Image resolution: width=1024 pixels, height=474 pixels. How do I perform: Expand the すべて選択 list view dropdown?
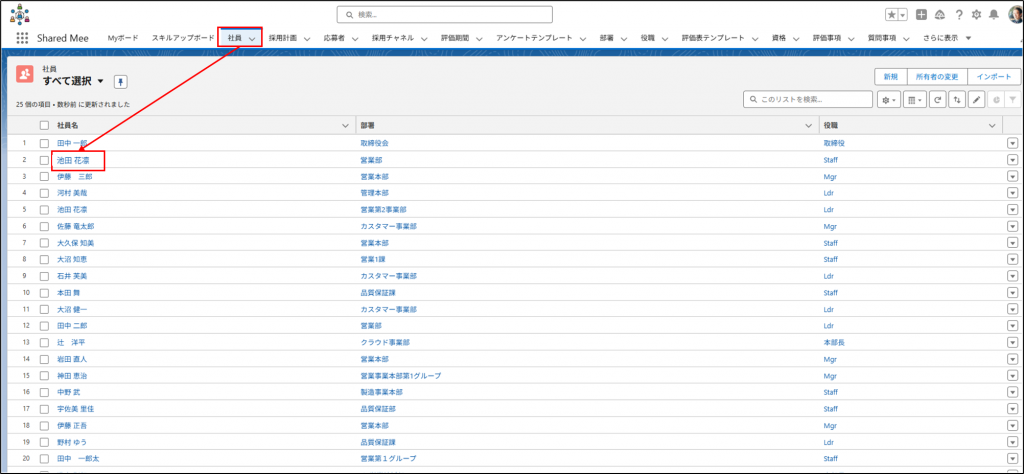[x=100, y=81]
